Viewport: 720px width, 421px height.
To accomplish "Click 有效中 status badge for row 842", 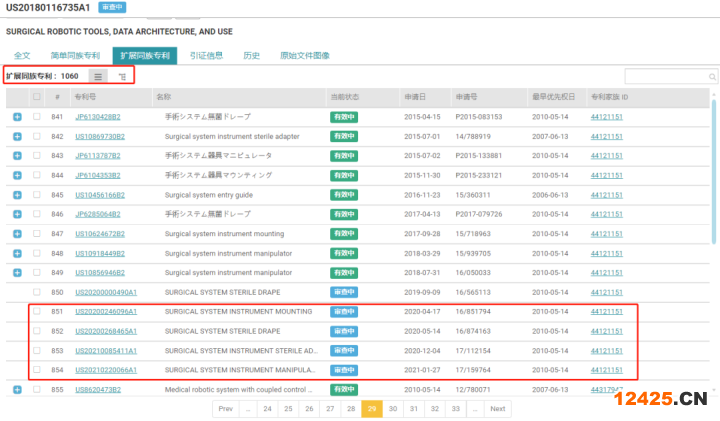I will coord(344,136).
